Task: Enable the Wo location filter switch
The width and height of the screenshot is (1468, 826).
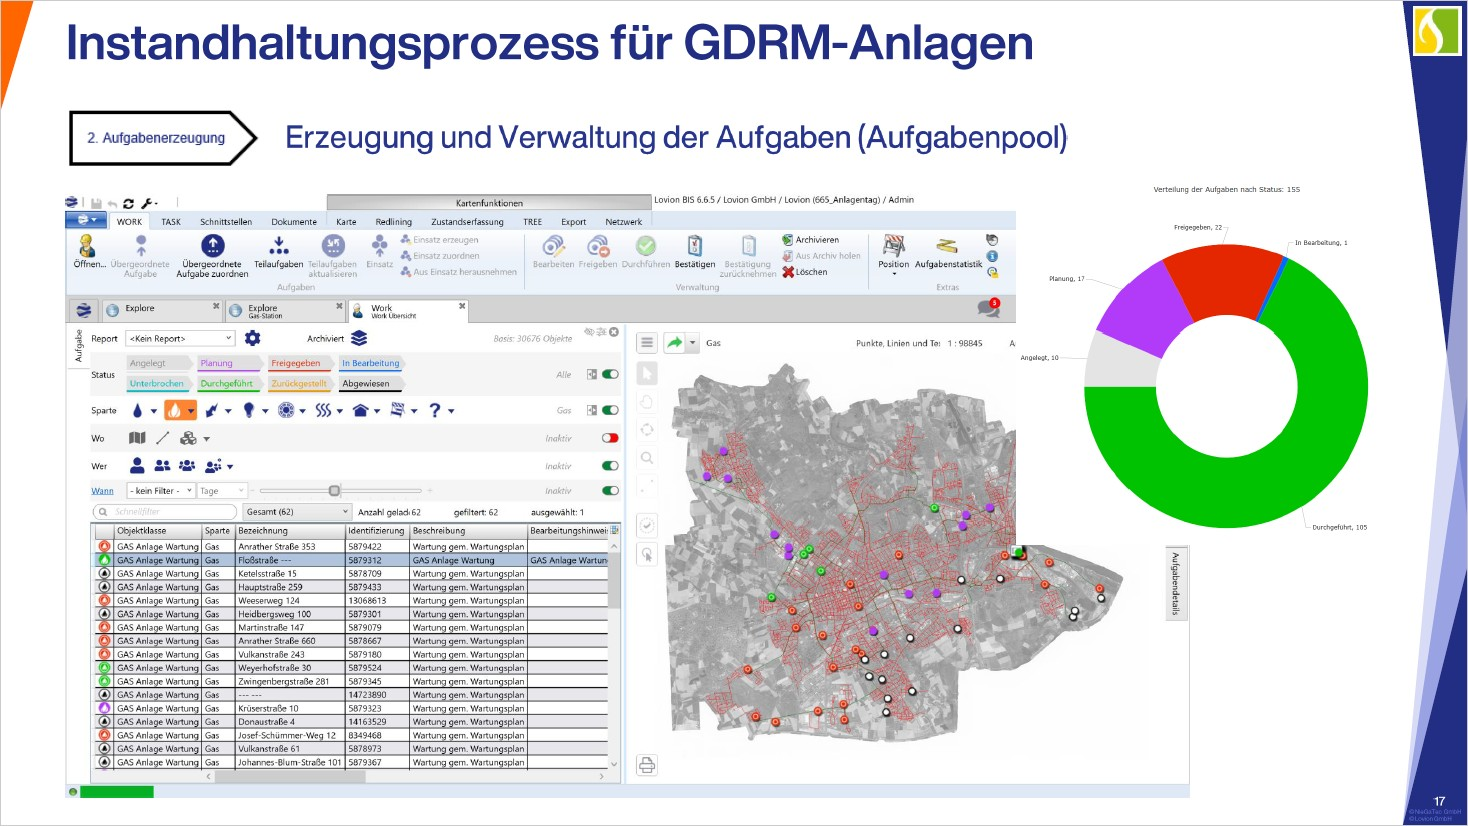Action: tap(610, 438)
